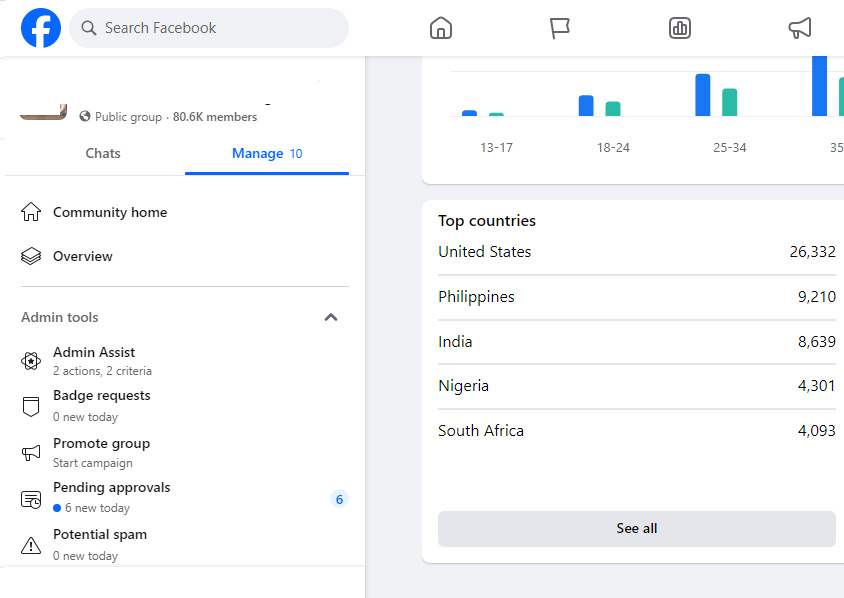Click the search magnifier icon
Screen dimensions: 844x598
[89, 28]
